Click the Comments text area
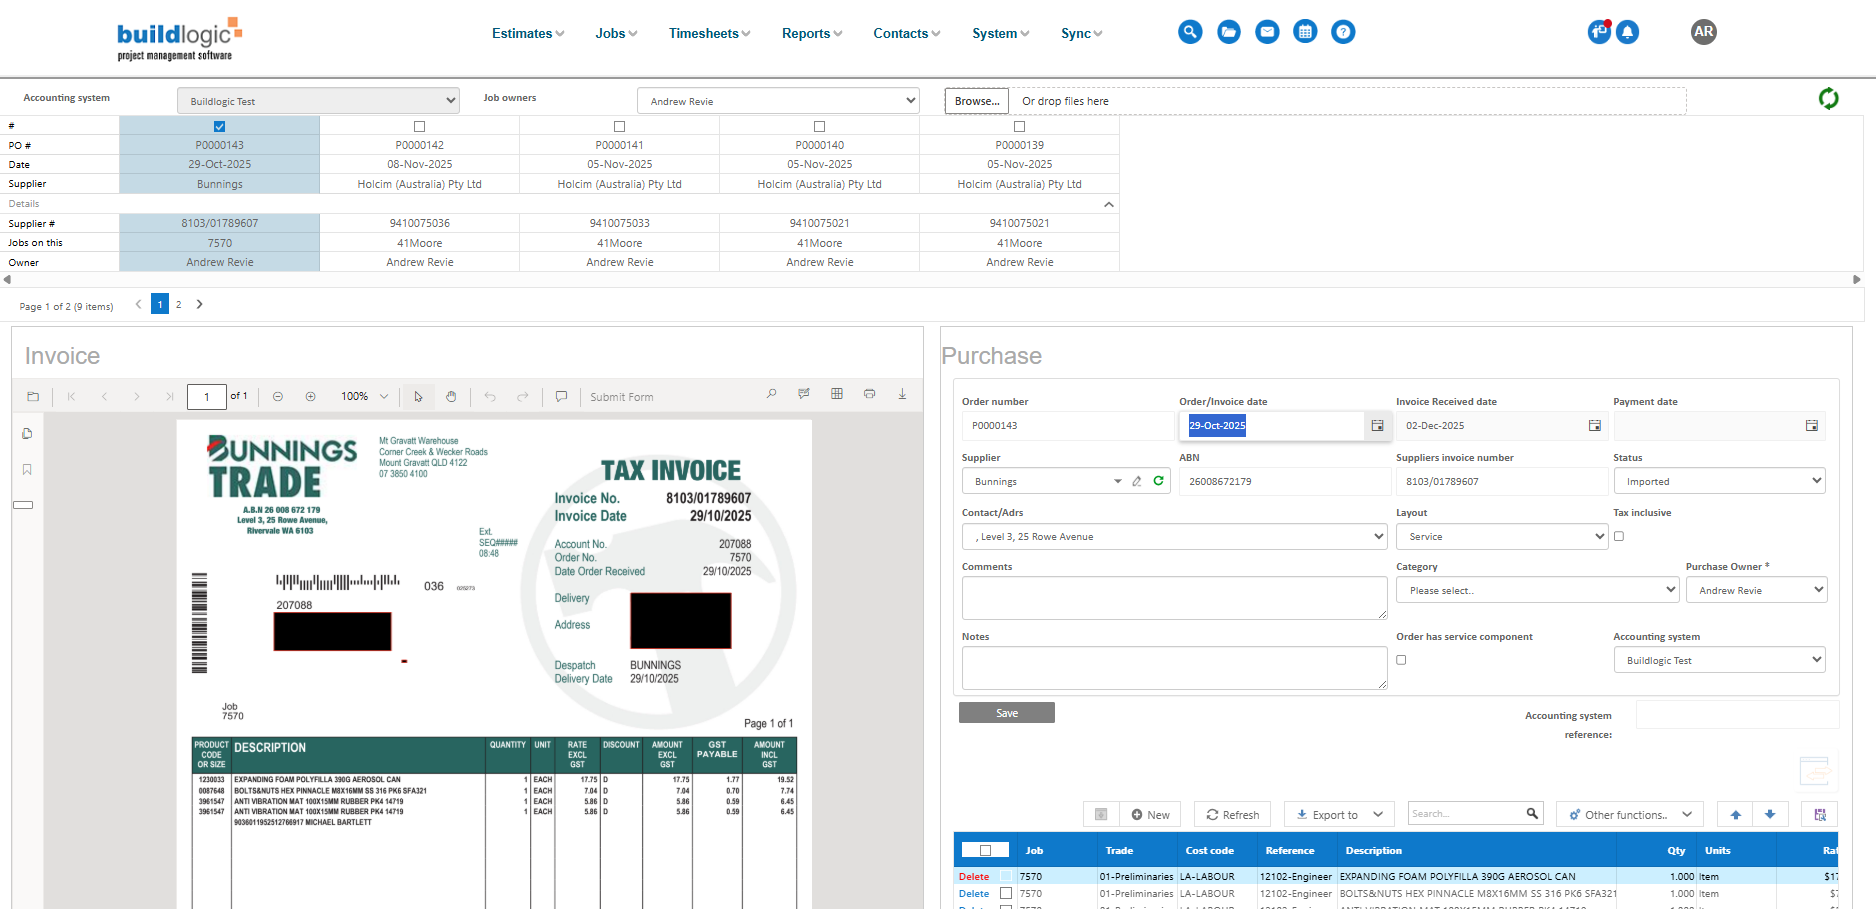The image size is (1876, 909). point(1175,598)
